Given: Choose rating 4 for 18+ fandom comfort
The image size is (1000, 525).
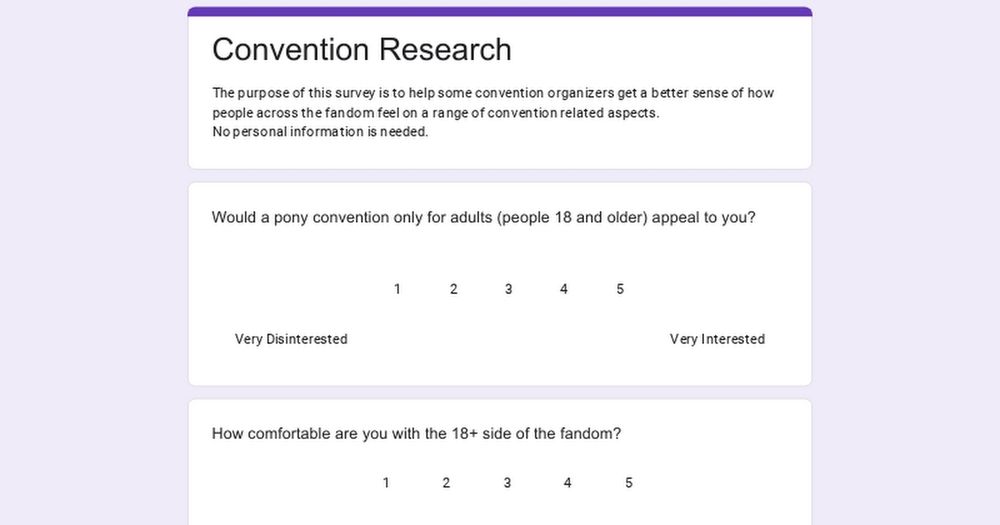Looking at the screenshot, I should 567,483.
